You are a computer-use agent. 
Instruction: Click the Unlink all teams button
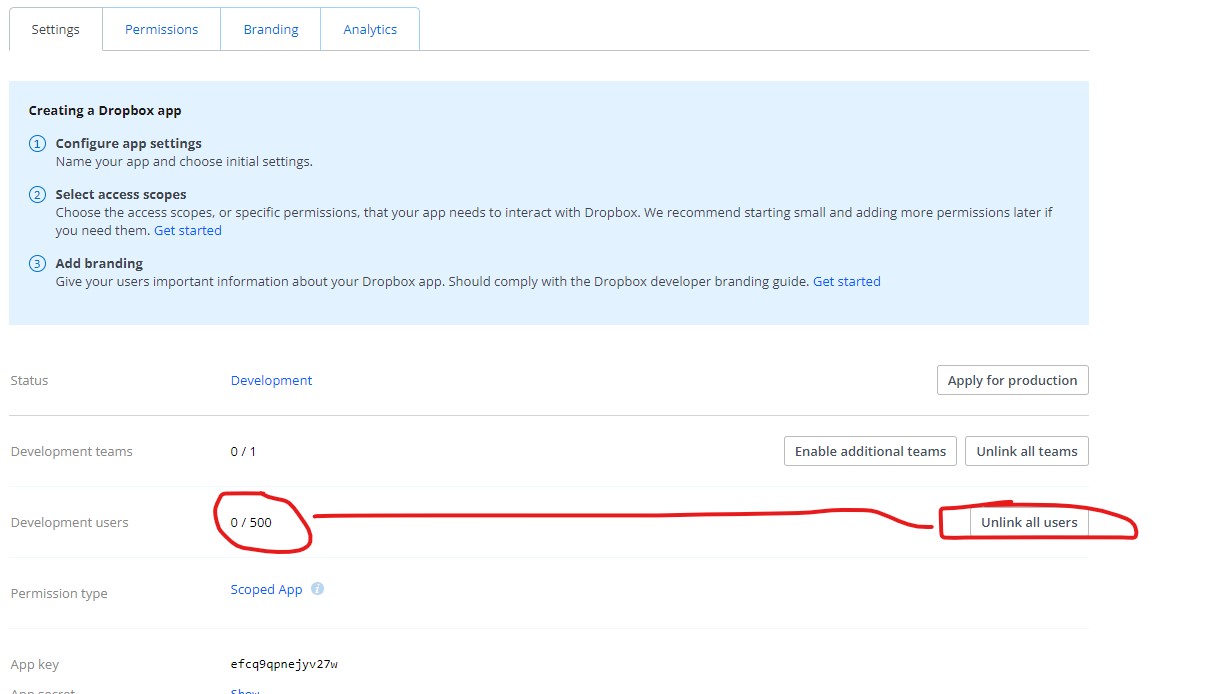coord(1027,451)
